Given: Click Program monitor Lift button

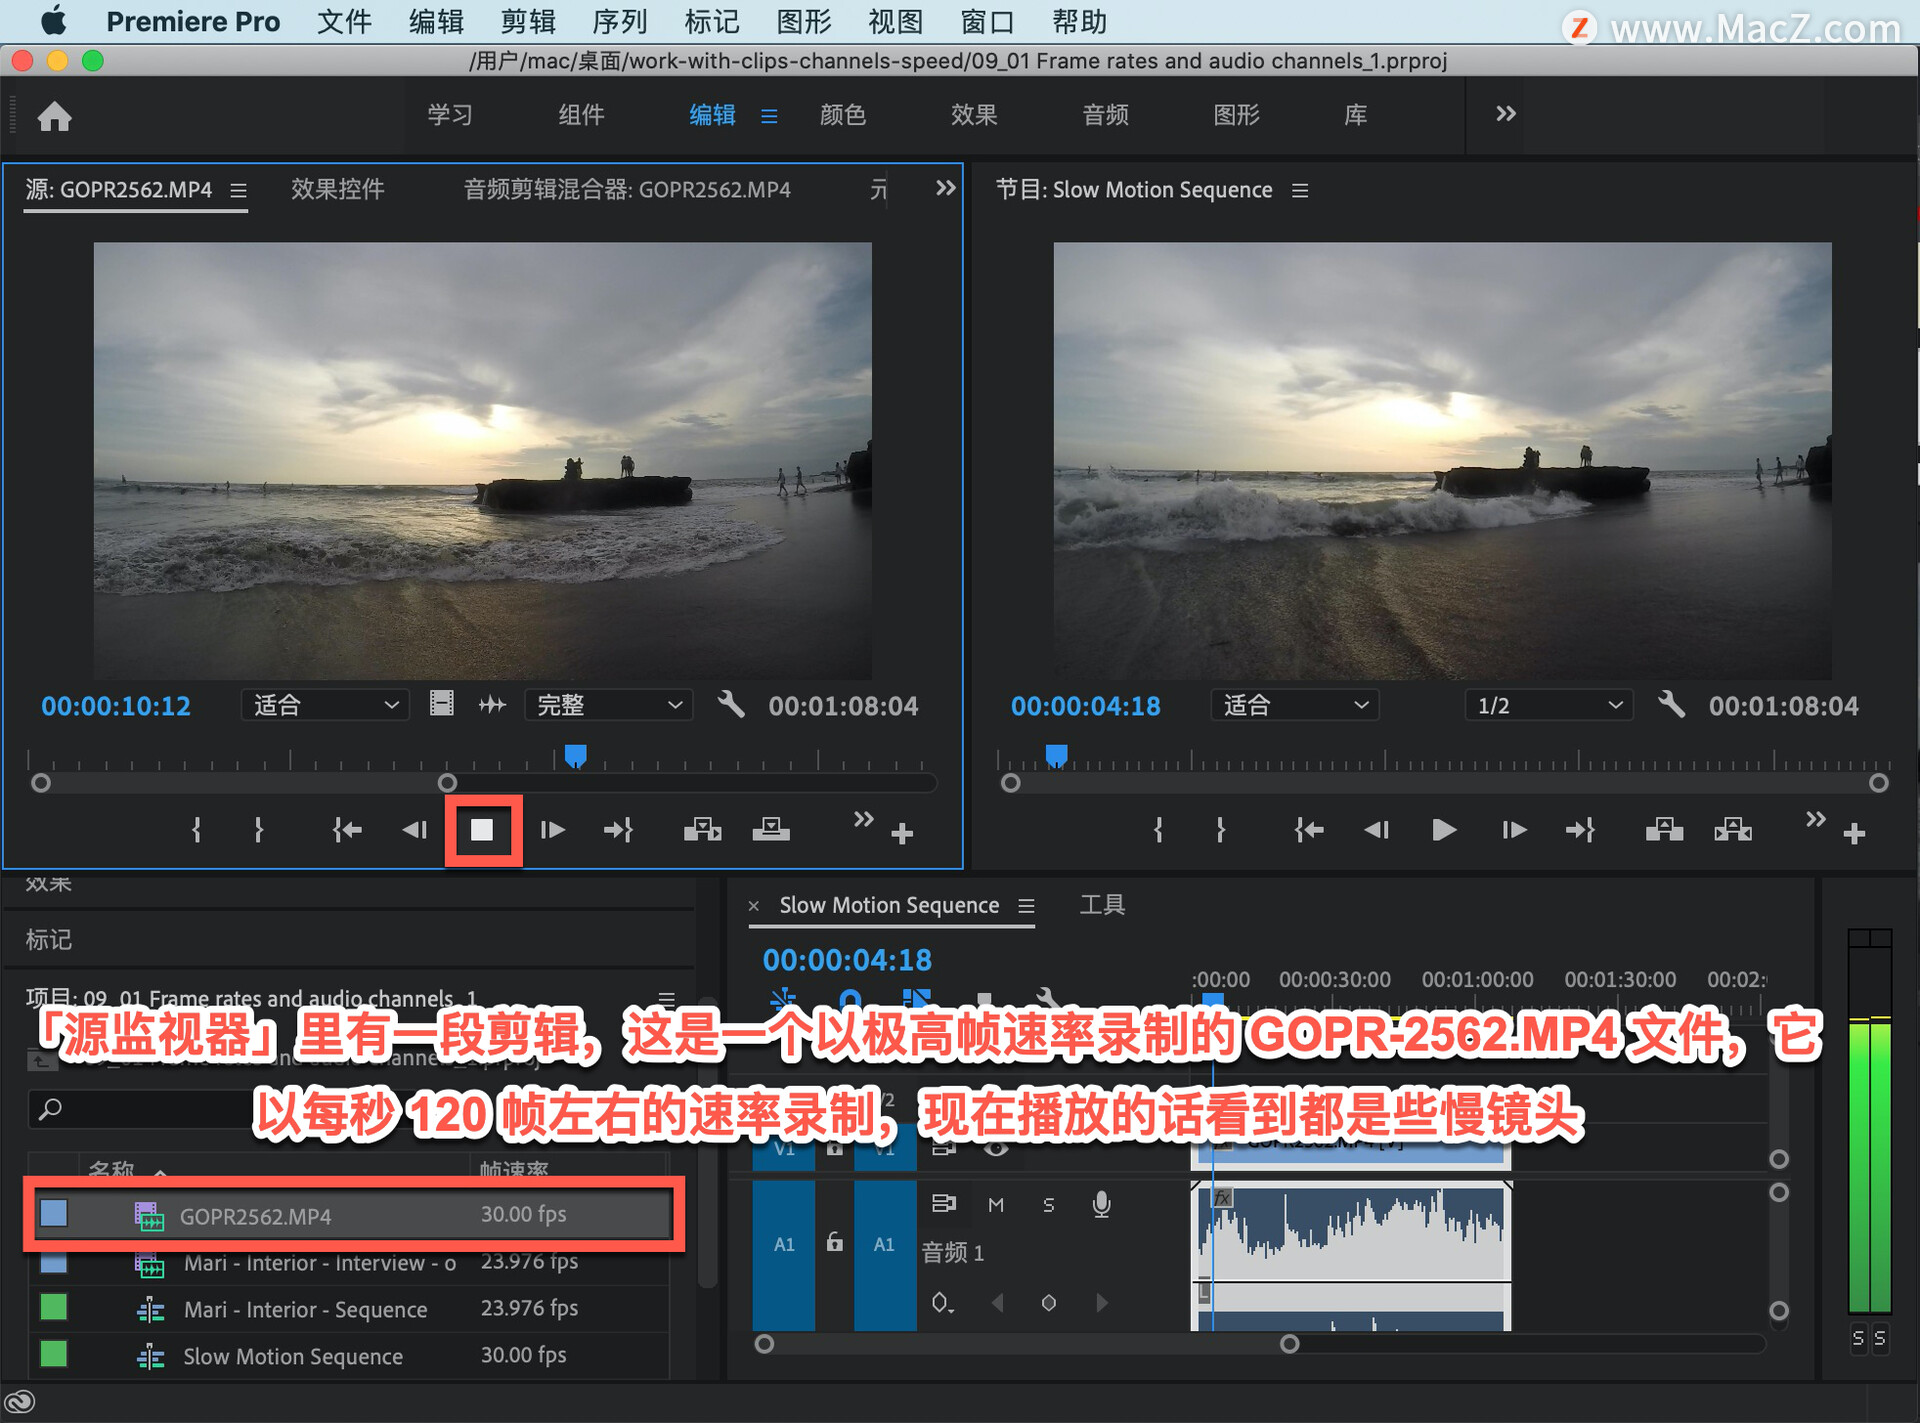Looking at the screenshot, I should pos(1664,830).
